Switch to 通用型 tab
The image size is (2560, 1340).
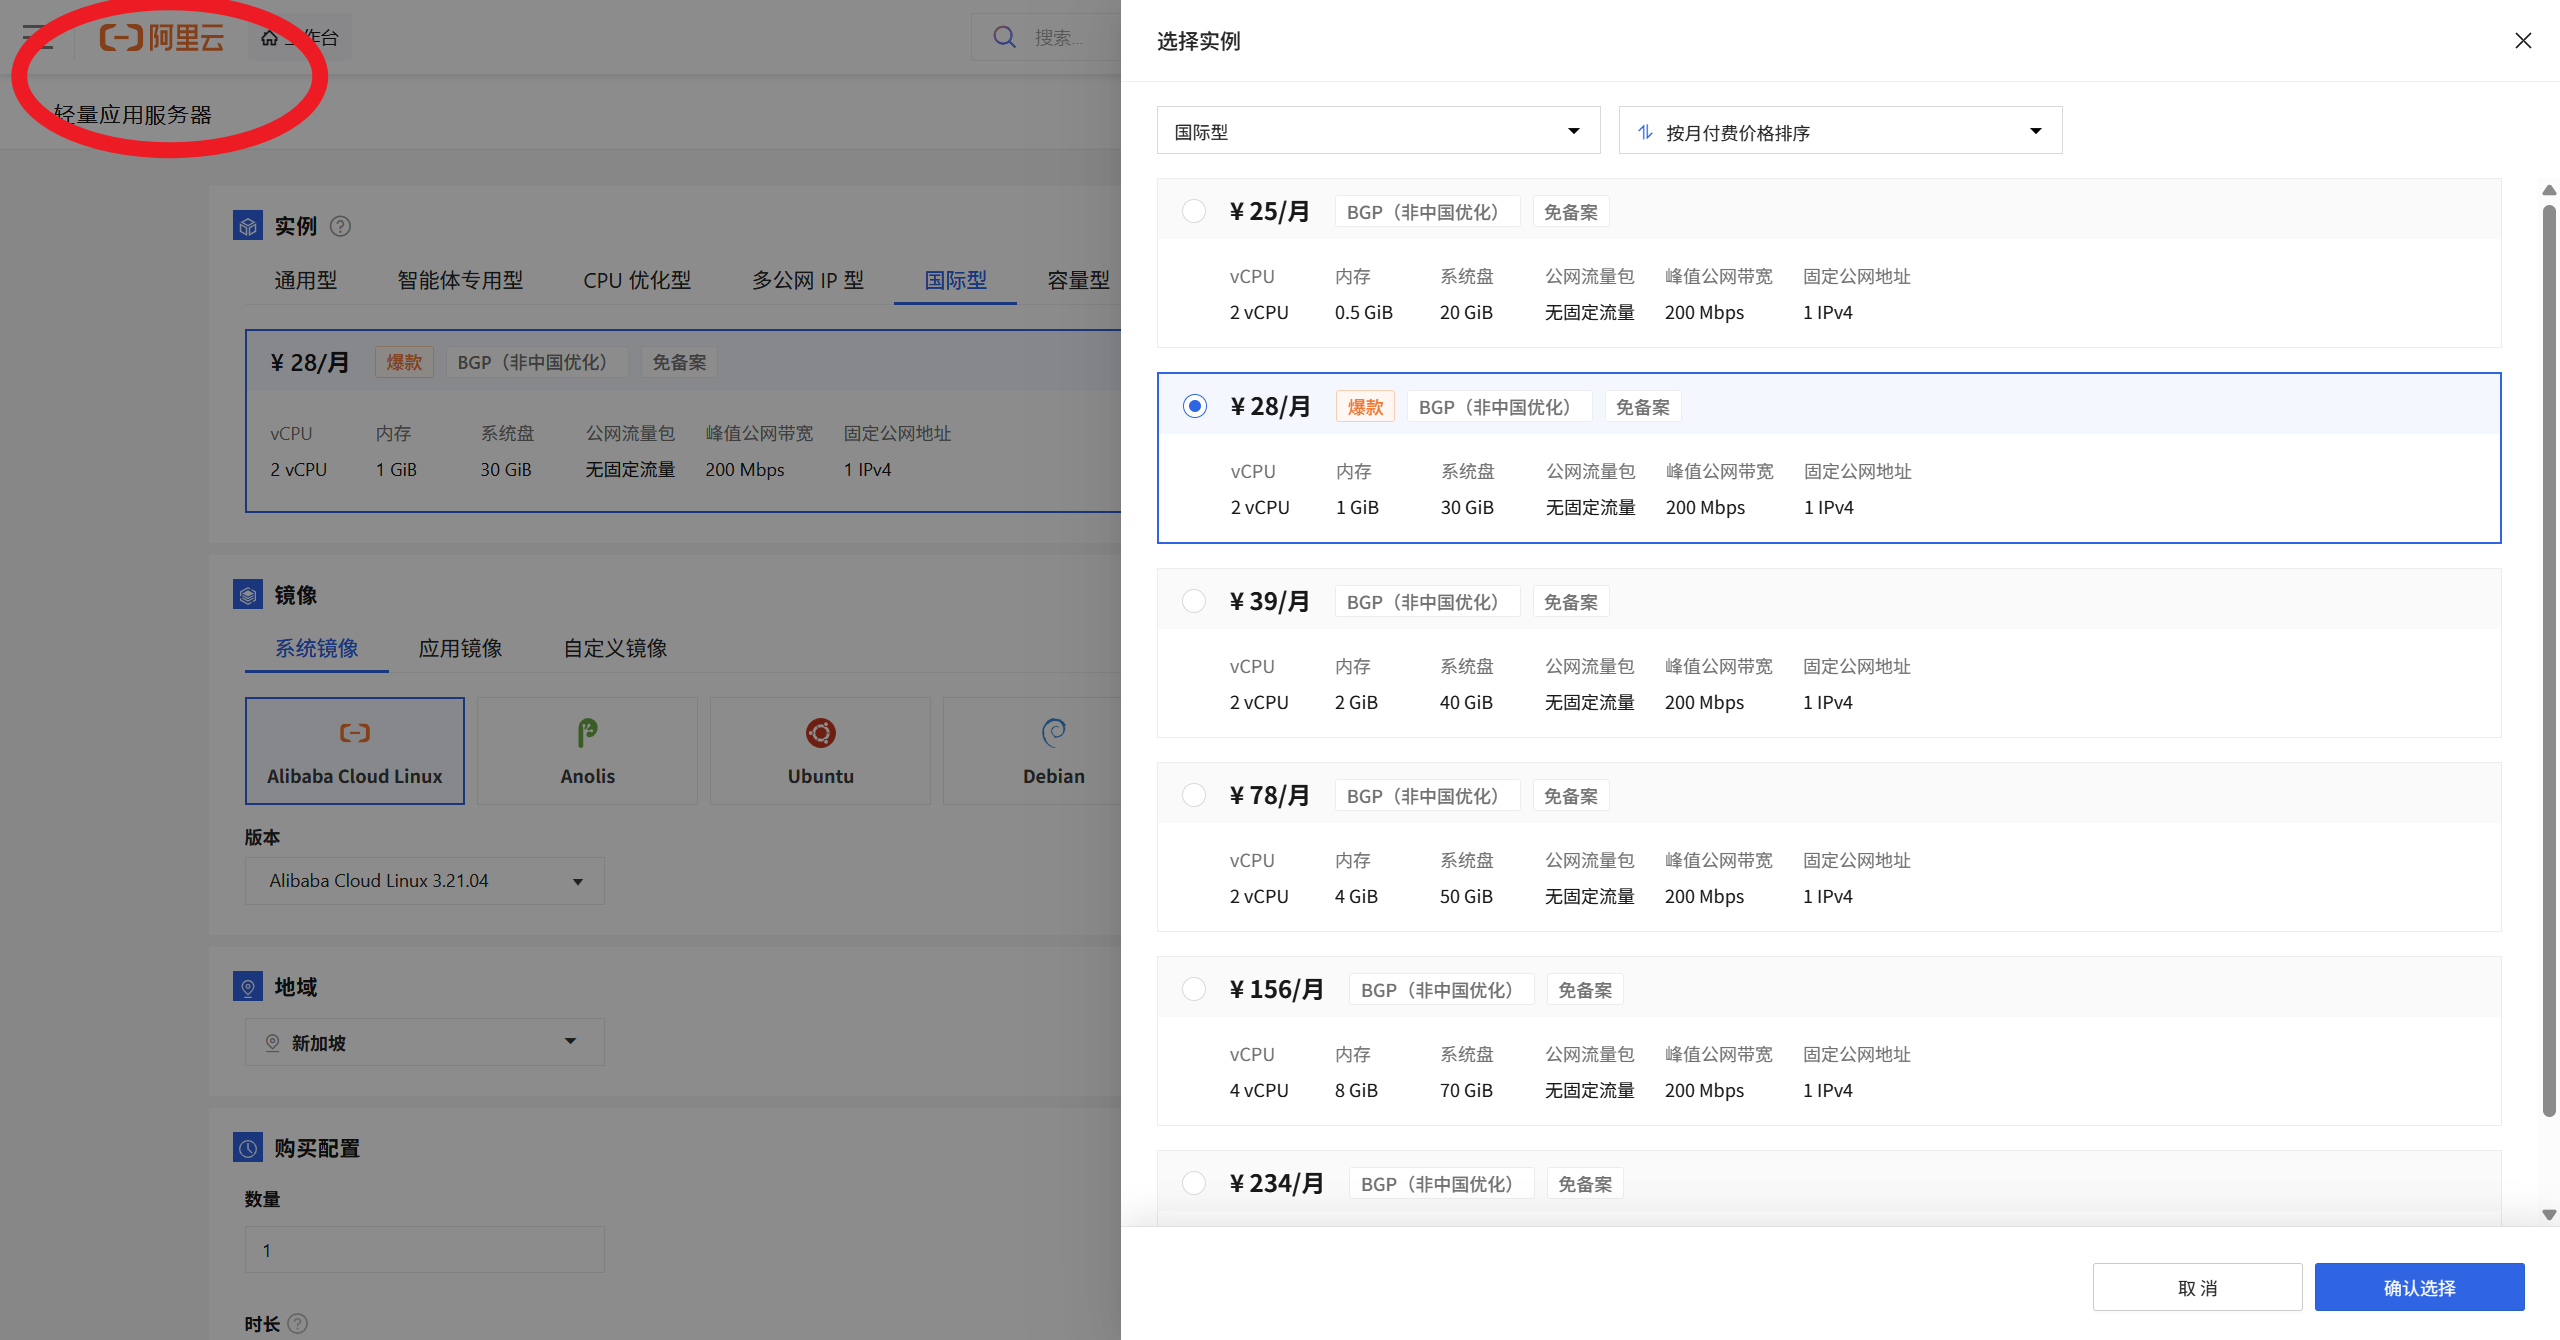pos(306,280)
